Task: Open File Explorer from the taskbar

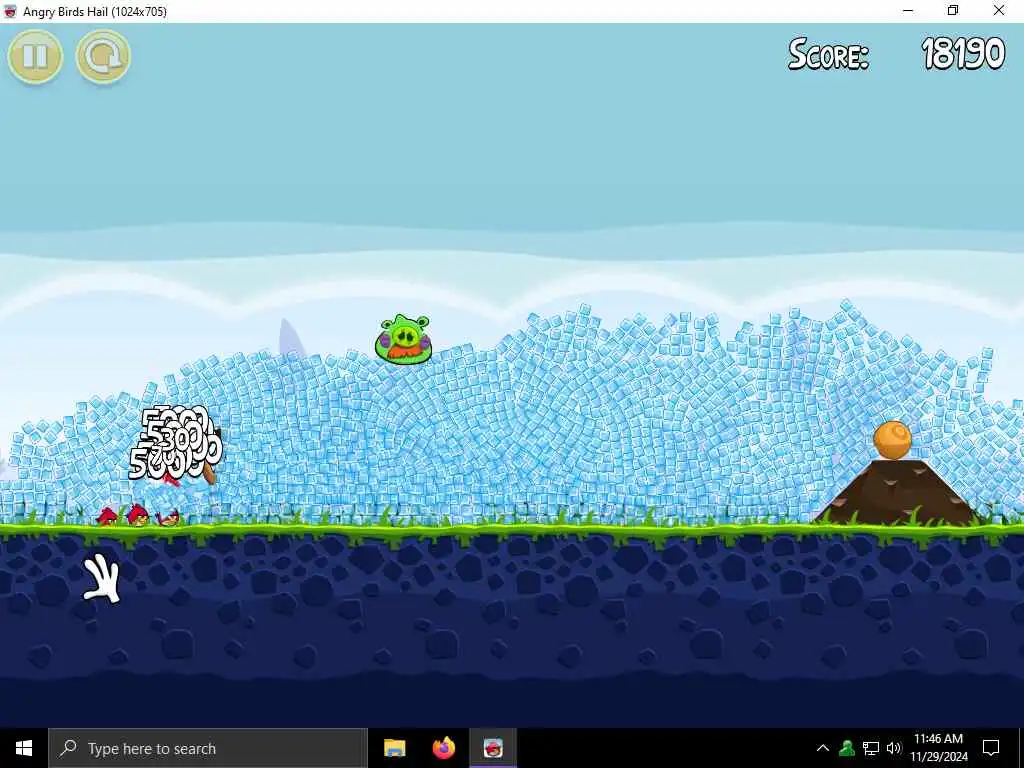Action: tap(394, 748)
